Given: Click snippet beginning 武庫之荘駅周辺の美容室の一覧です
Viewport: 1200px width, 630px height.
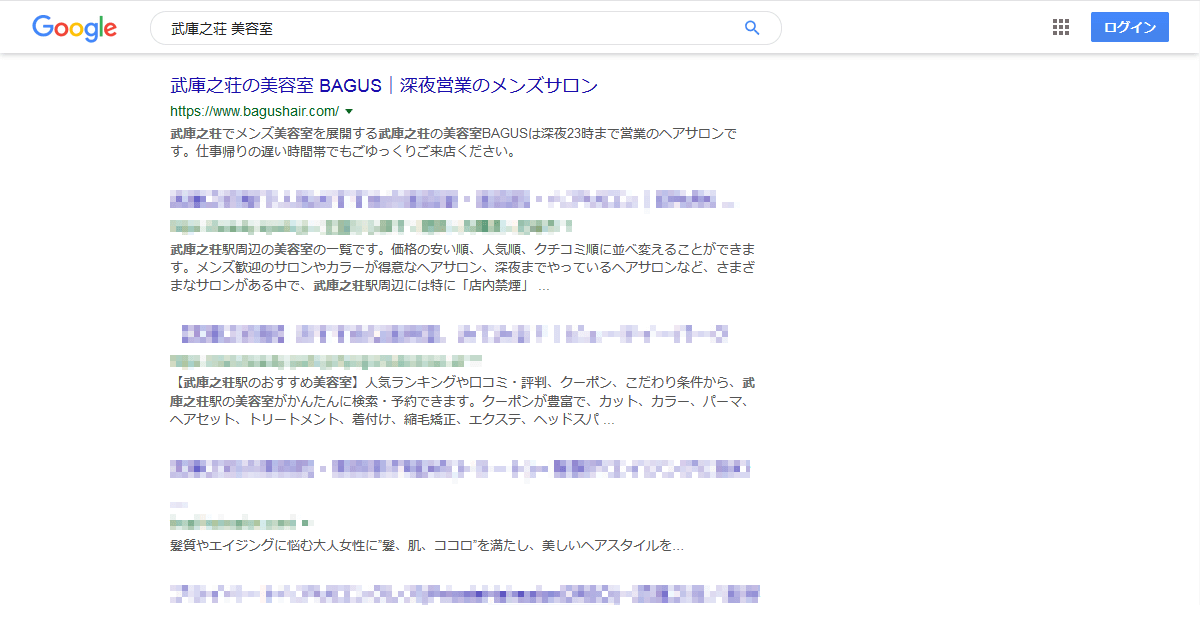Looking at the screenshot, I should (x=462, y=267).
